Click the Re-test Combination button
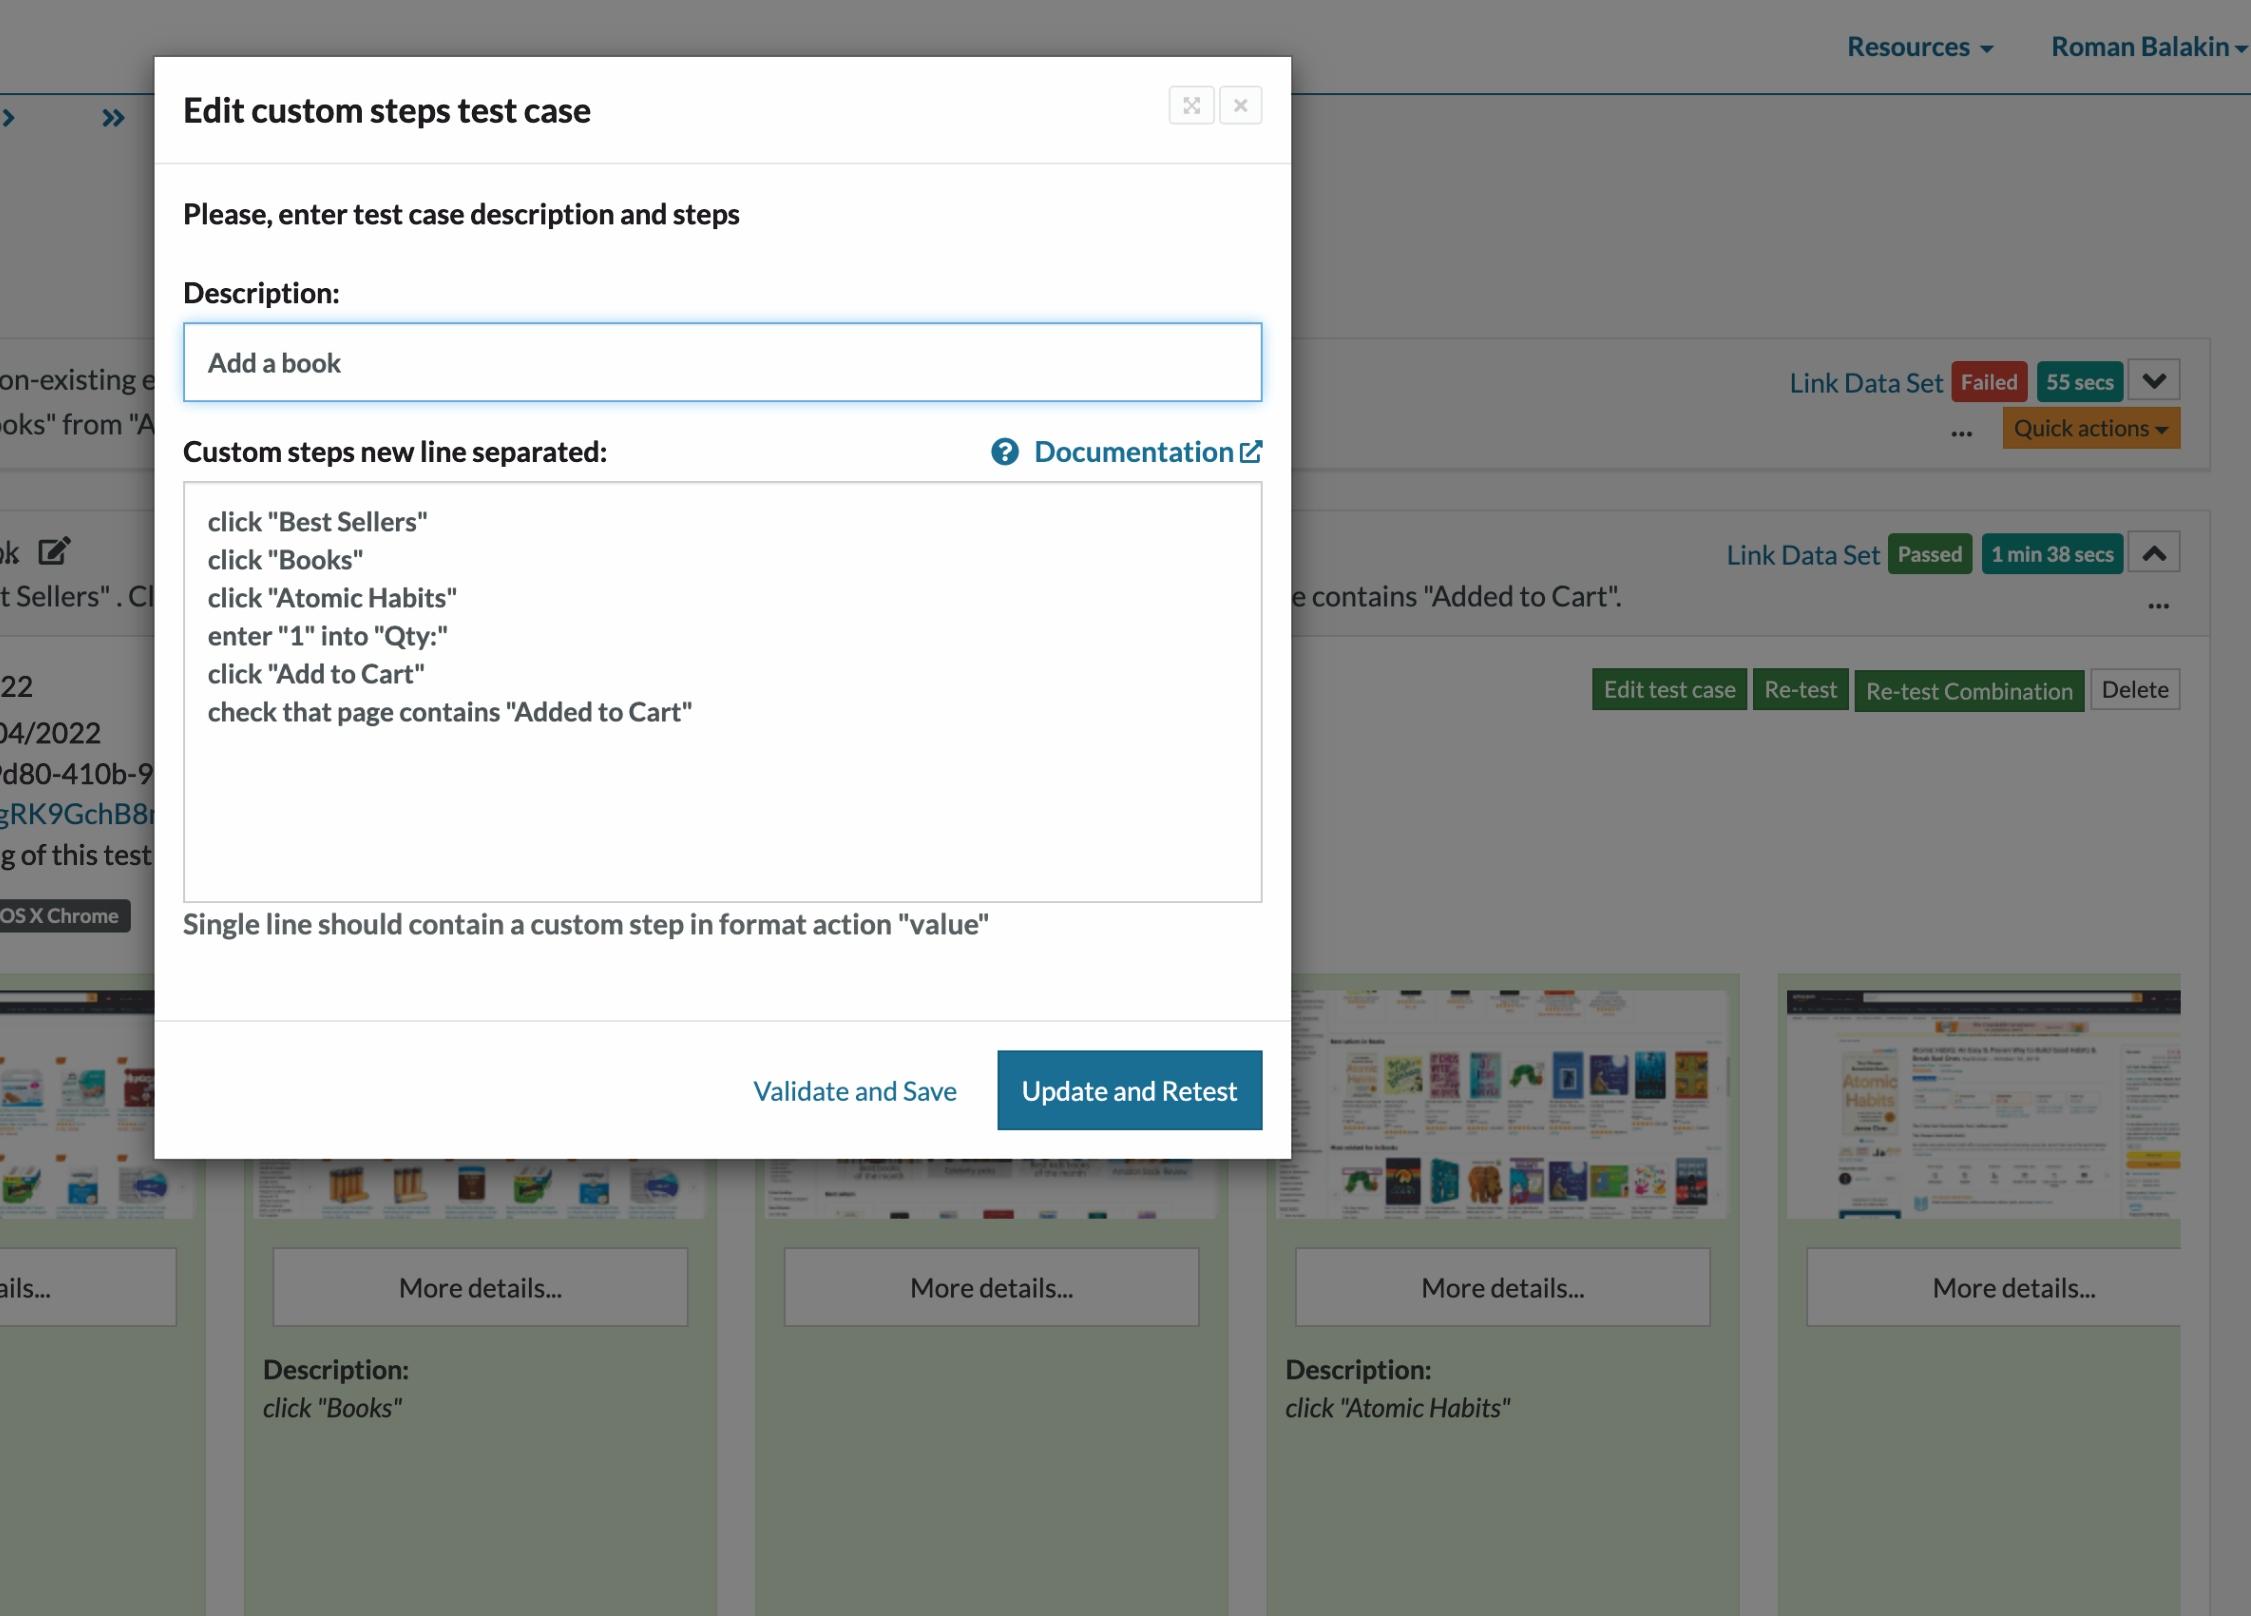Image resolution: width=2251 pixels, height=1616 pixels. [x=1968, y=691]
